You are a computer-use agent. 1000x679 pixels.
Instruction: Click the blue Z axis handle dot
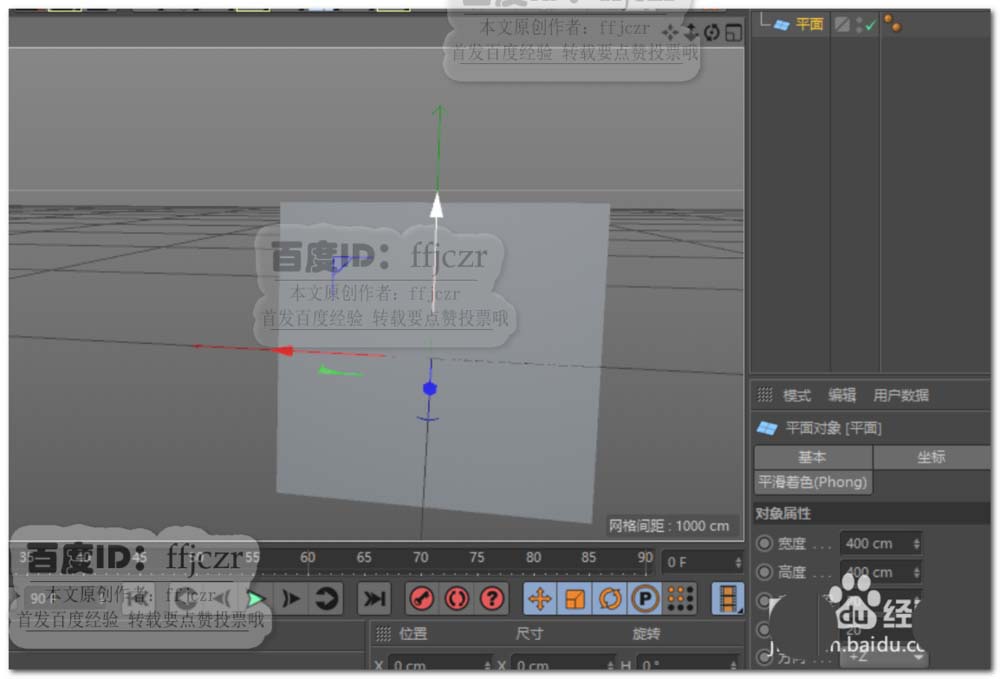[430, 388]
